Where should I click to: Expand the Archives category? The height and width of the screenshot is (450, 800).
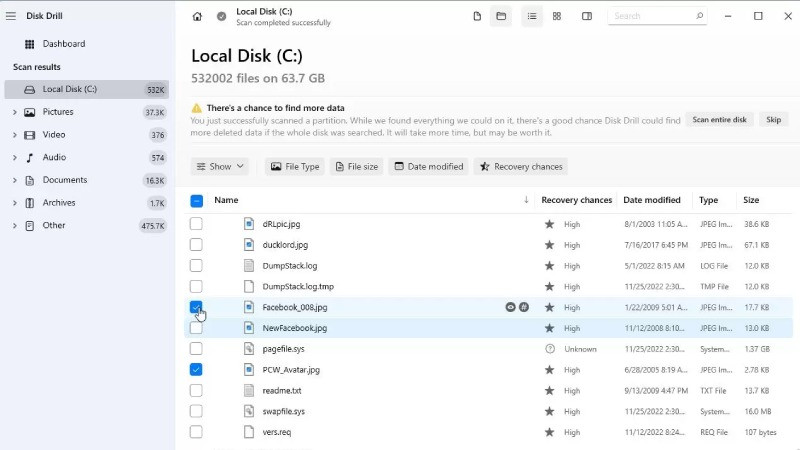click(x=14, y=203)
